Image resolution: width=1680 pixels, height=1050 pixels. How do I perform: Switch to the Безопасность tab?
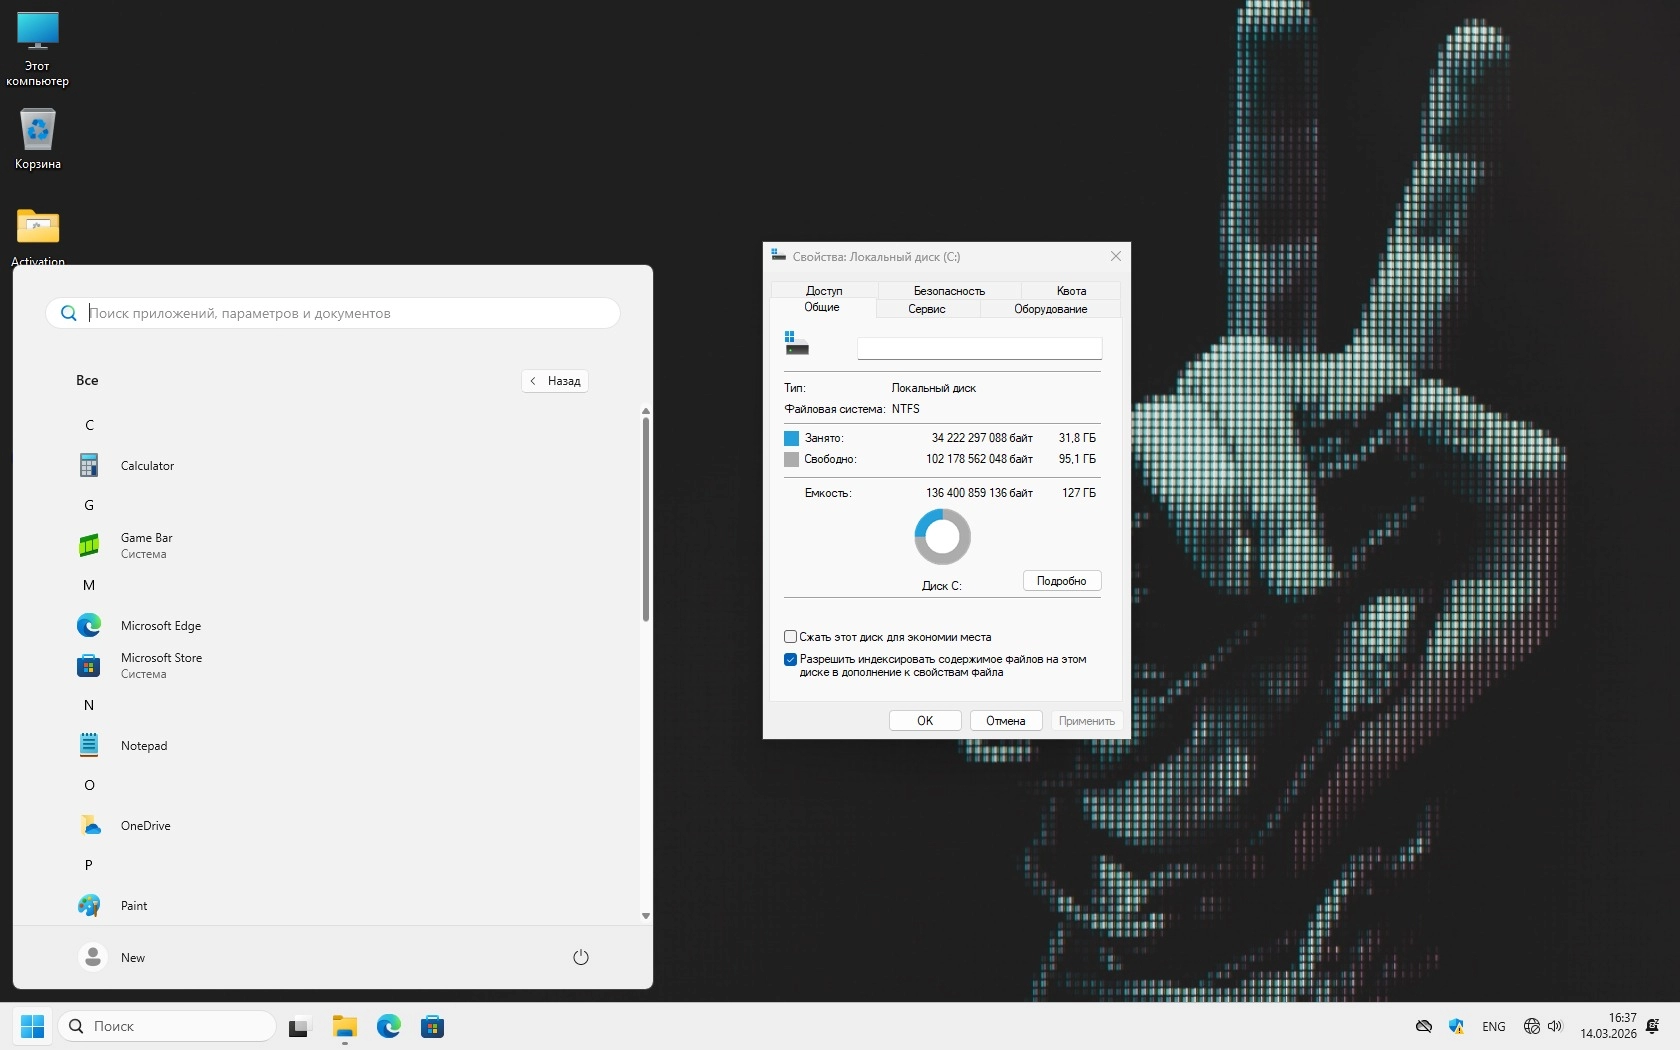(x=949, y=291)
